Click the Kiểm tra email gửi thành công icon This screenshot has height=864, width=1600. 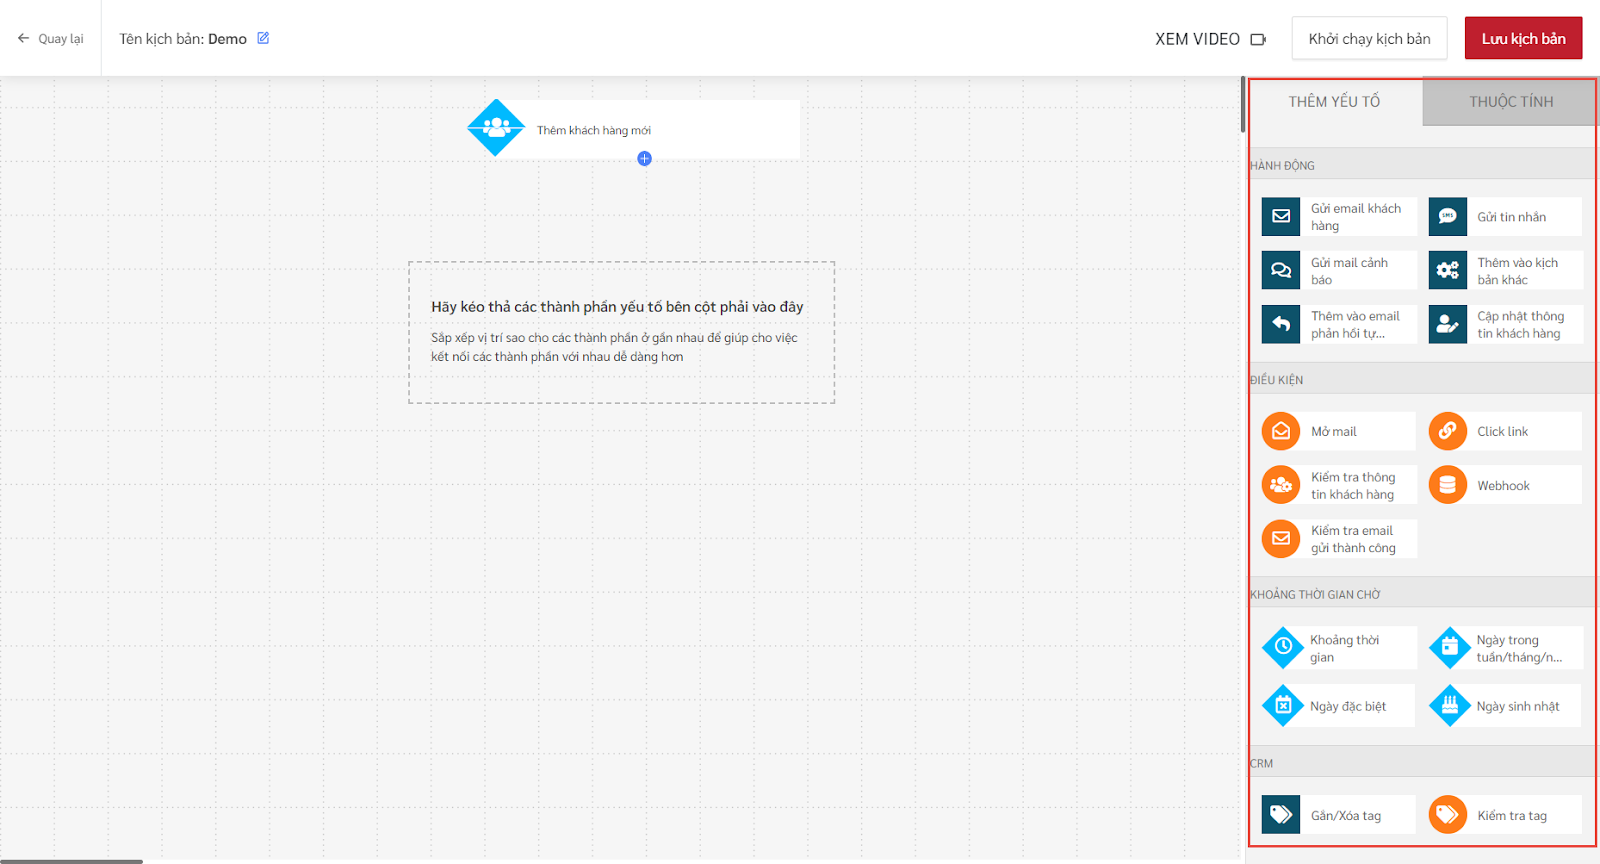[x=1281, y=538]
